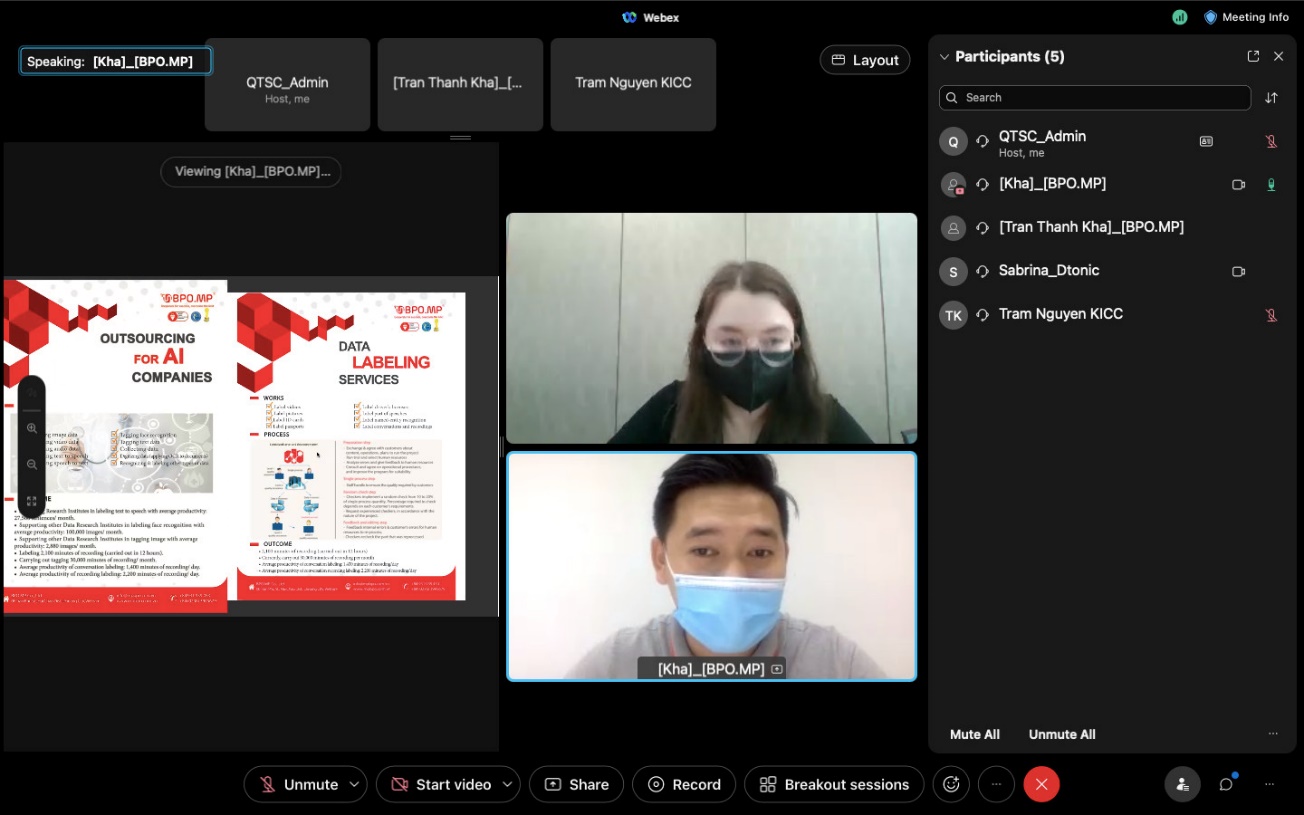Click more options under Participants list
This screenshot has height=815, width=1304.
1273,734
